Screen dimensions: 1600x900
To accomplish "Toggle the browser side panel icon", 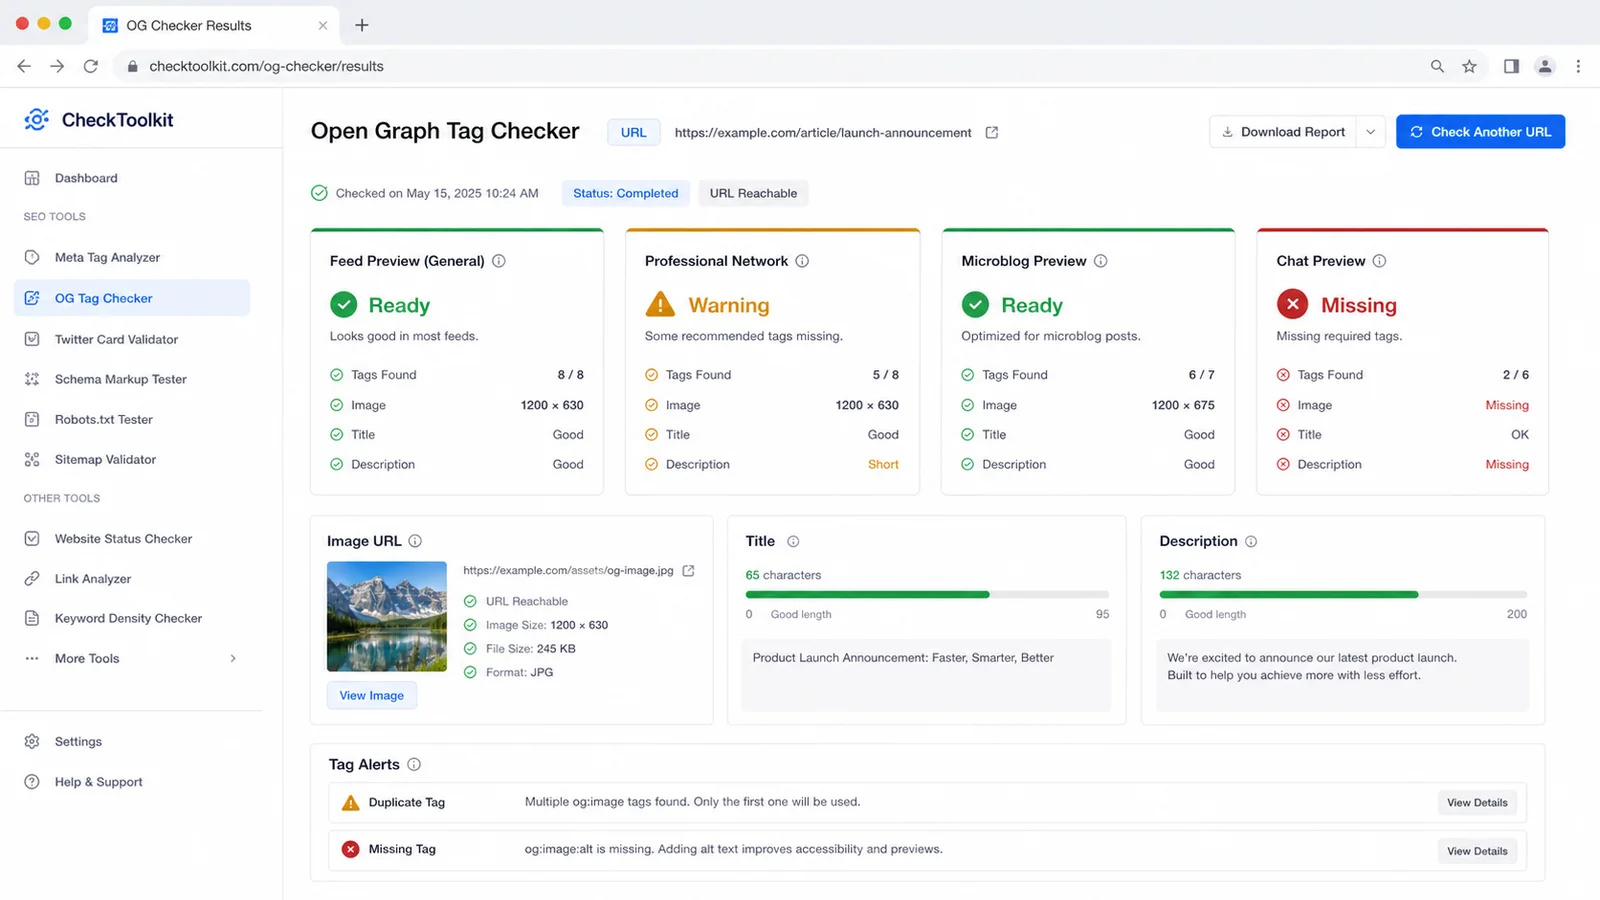I will click(1511, 66).
